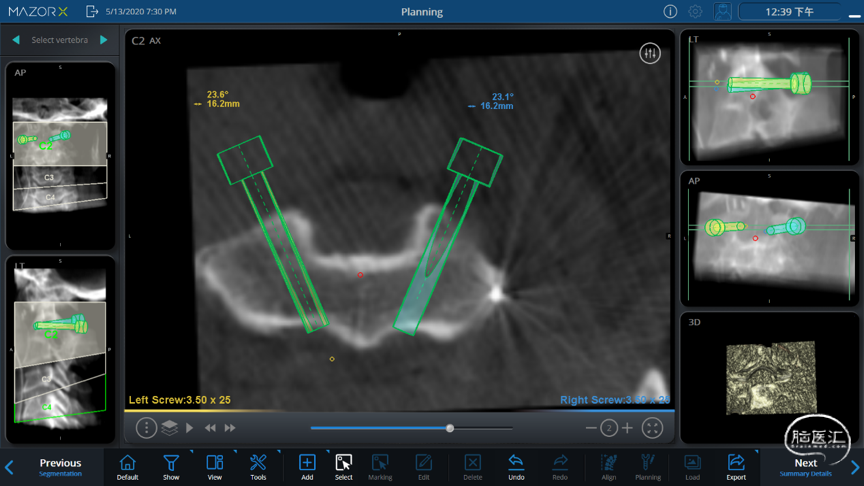Select the right screw in axial view
Image resolution: width=864 pixels, height=486 pixels.
(x=447, y=236)
